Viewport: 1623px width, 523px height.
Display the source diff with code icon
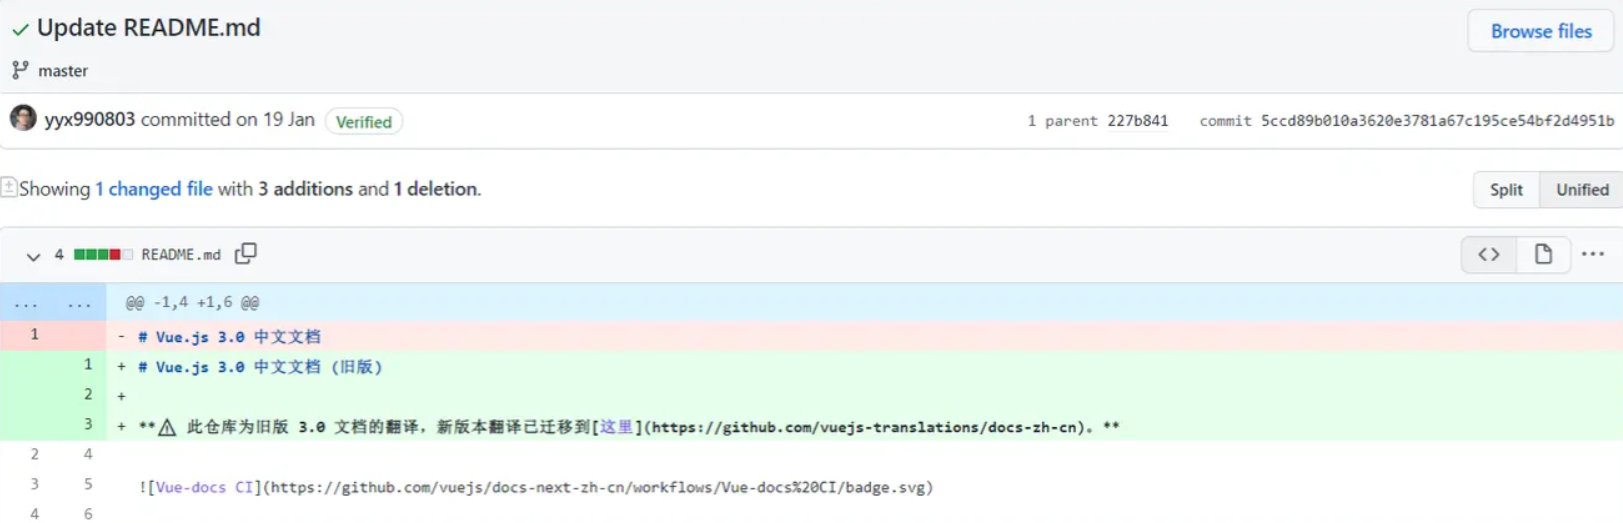(x=1489, y=254)
